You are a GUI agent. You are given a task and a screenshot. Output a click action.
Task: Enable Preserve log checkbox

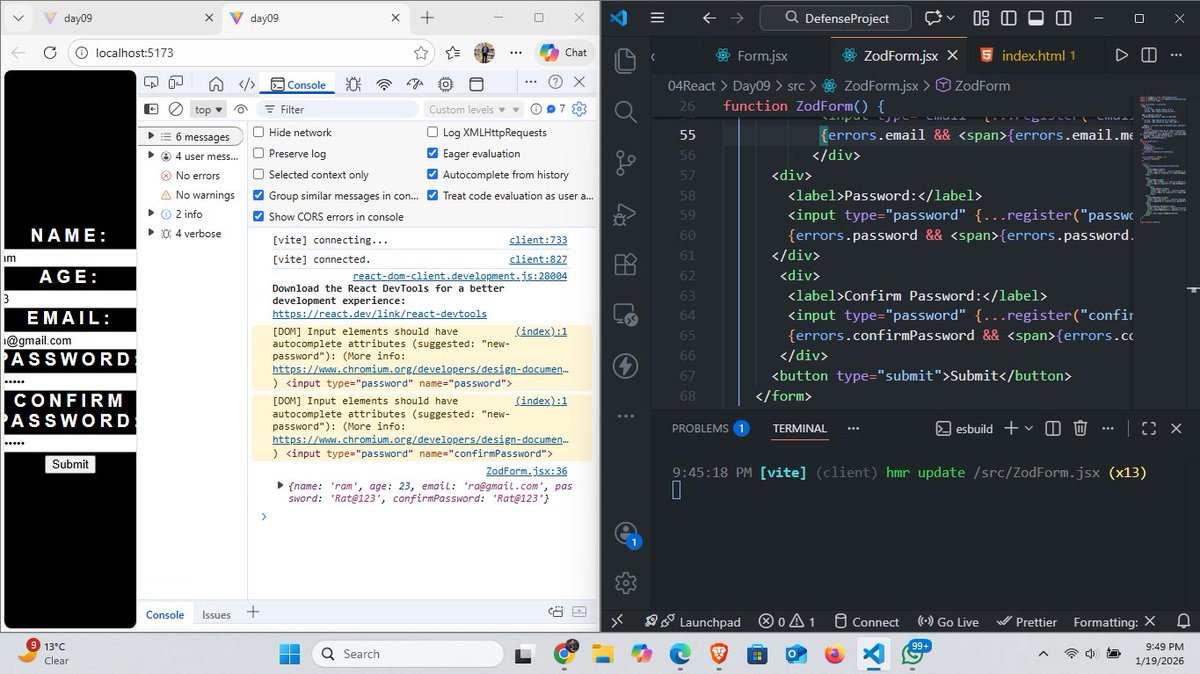click(259, 153)
